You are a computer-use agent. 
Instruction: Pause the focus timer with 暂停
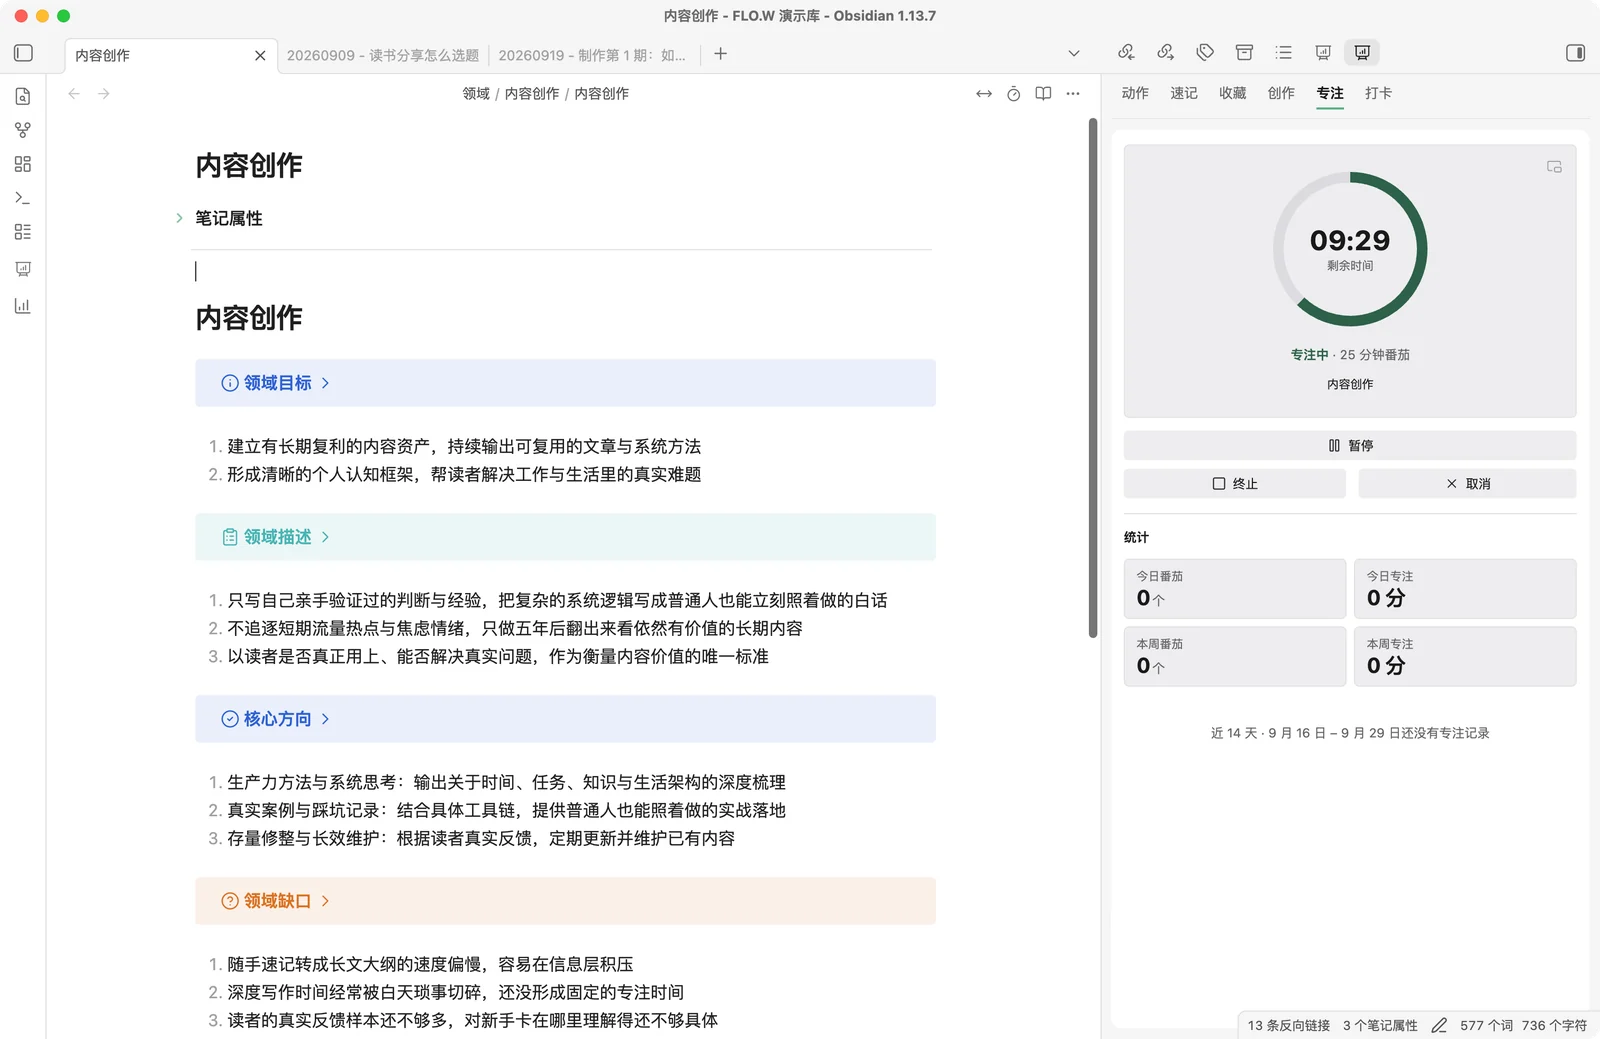(x=1350, y=445)
